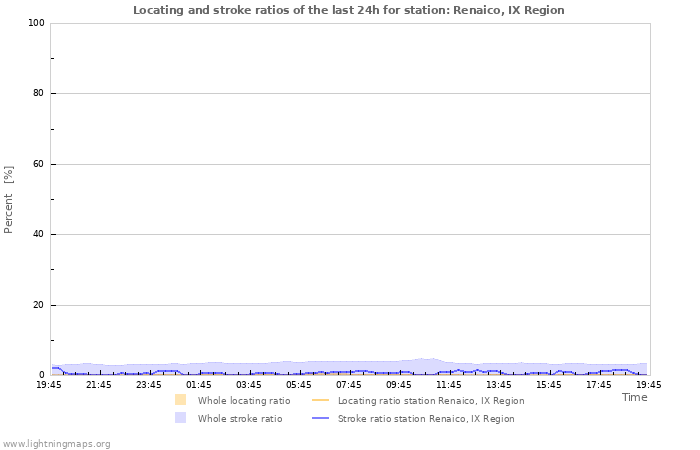
Task: Click the 23:45 time tick label
Action: point(149,385)
